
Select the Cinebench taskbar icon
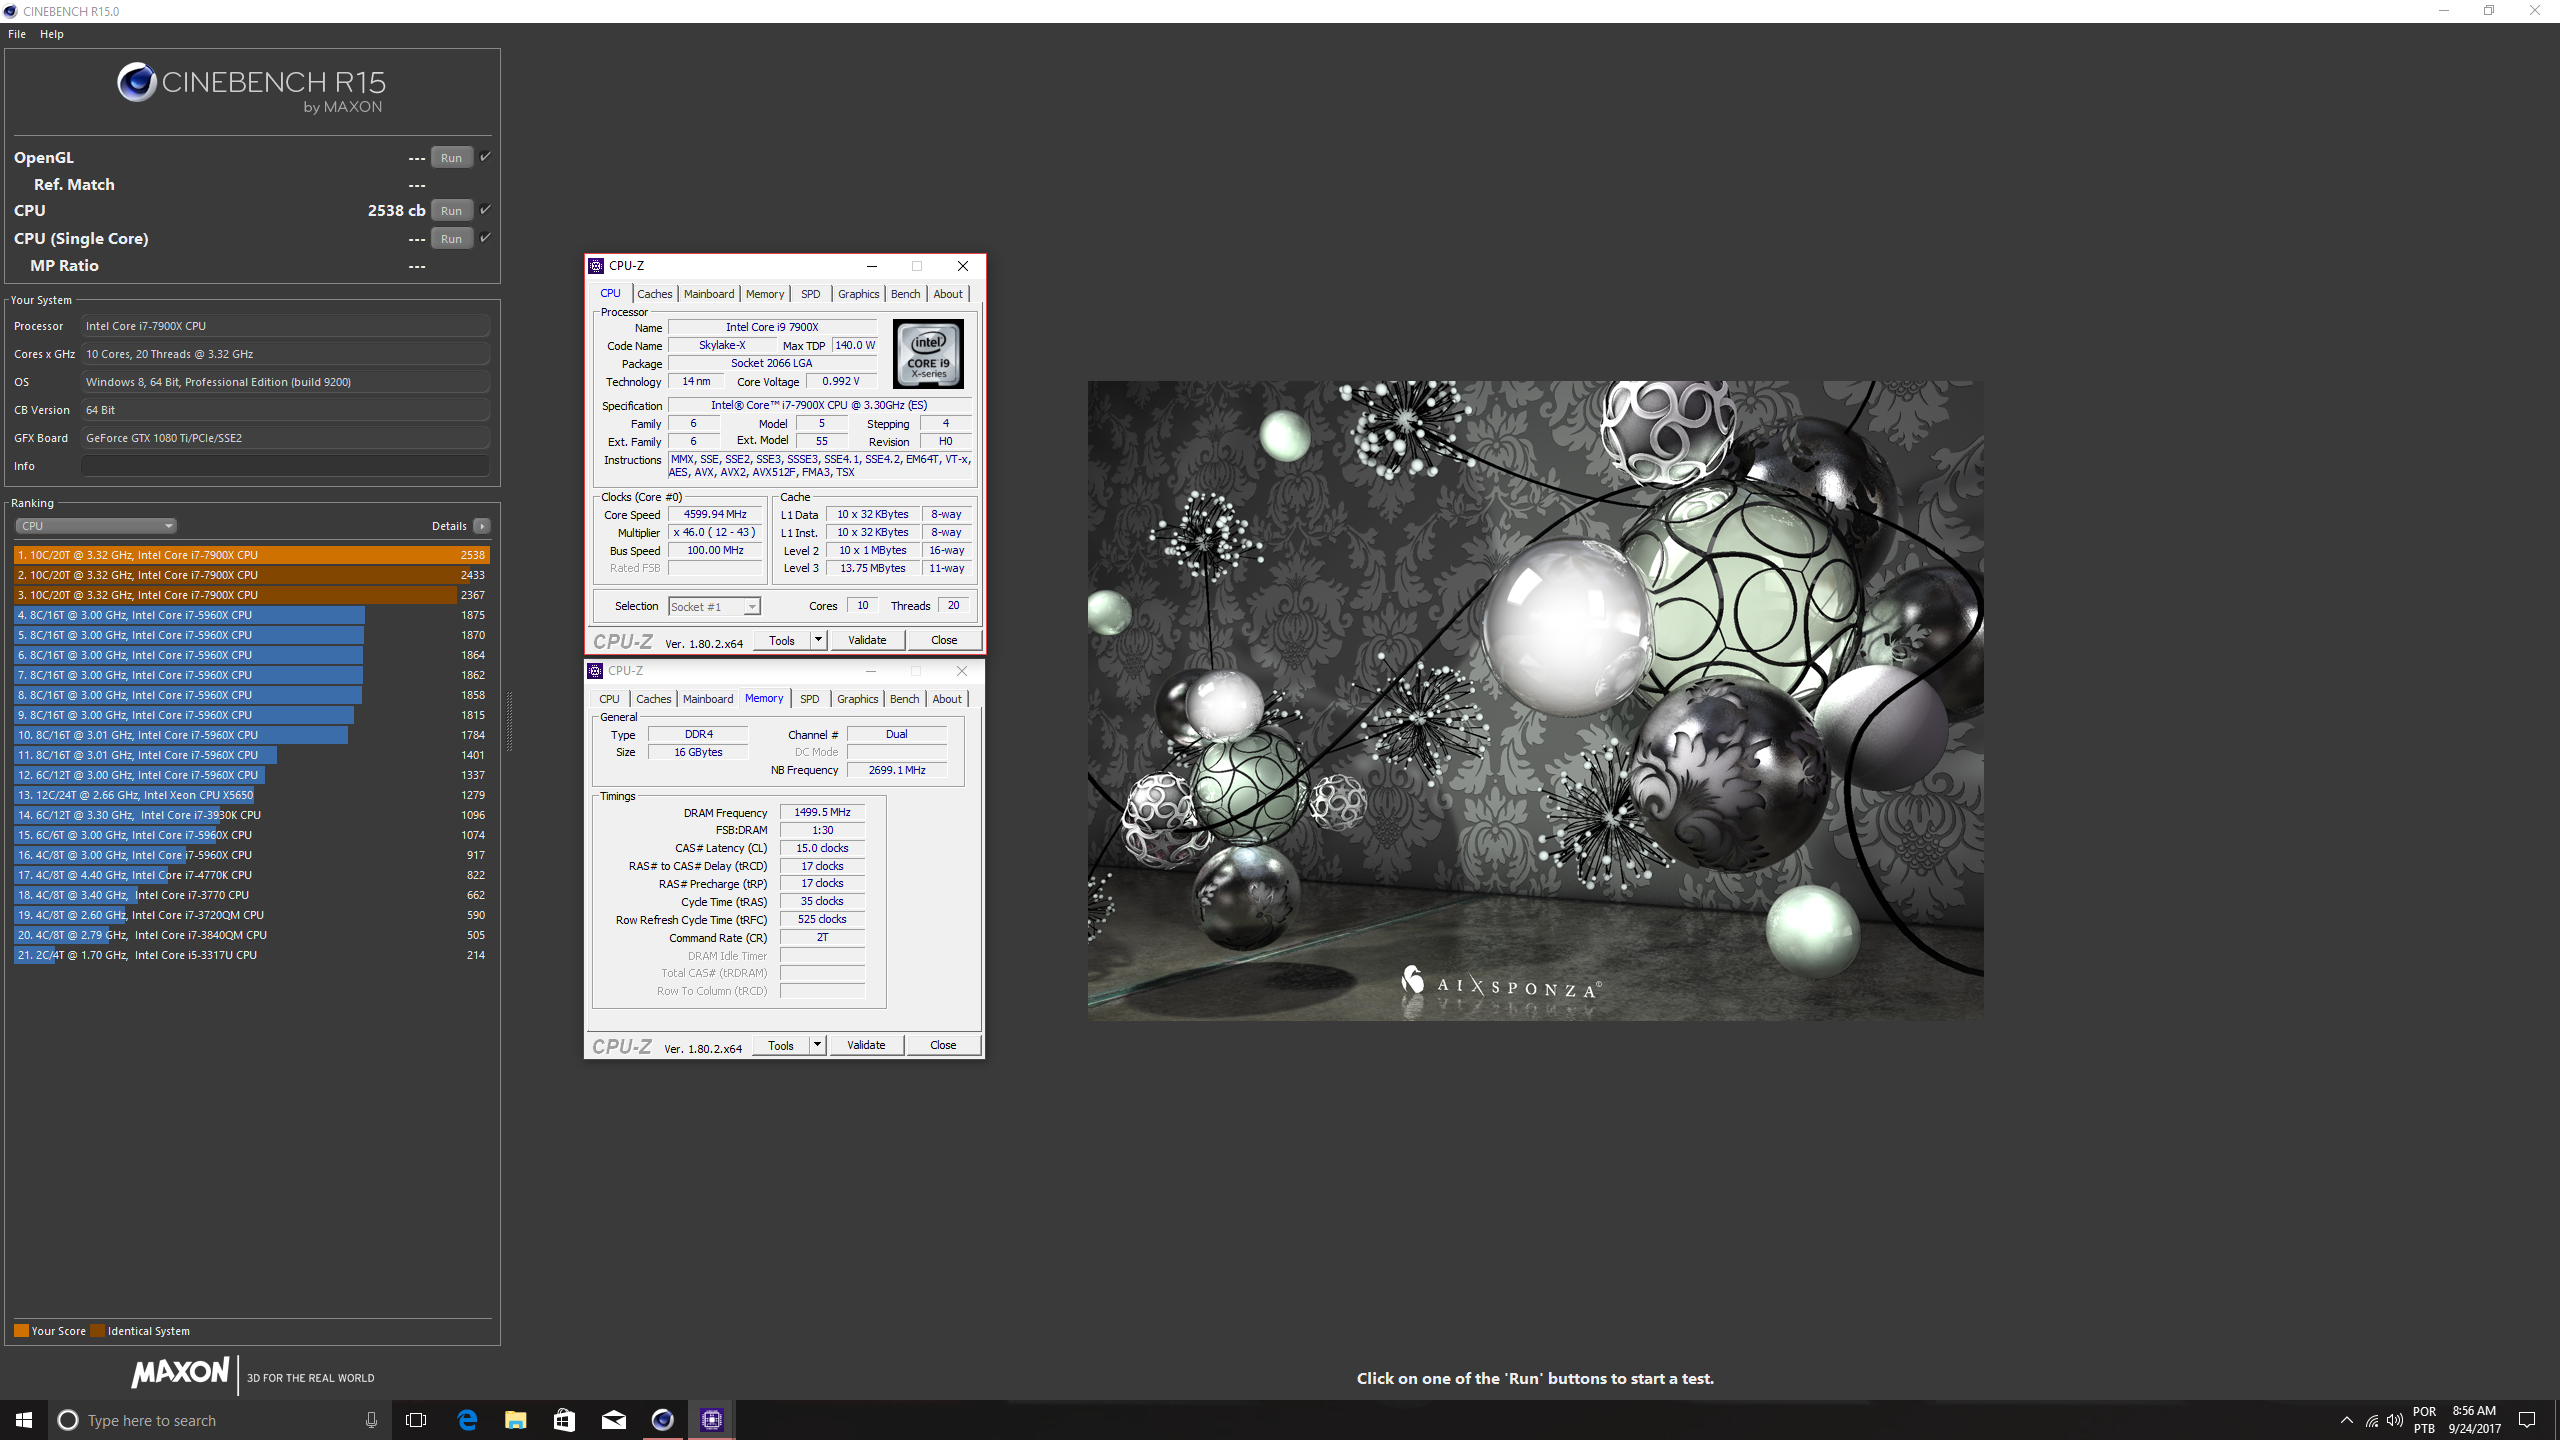[x=663, y=1420]
